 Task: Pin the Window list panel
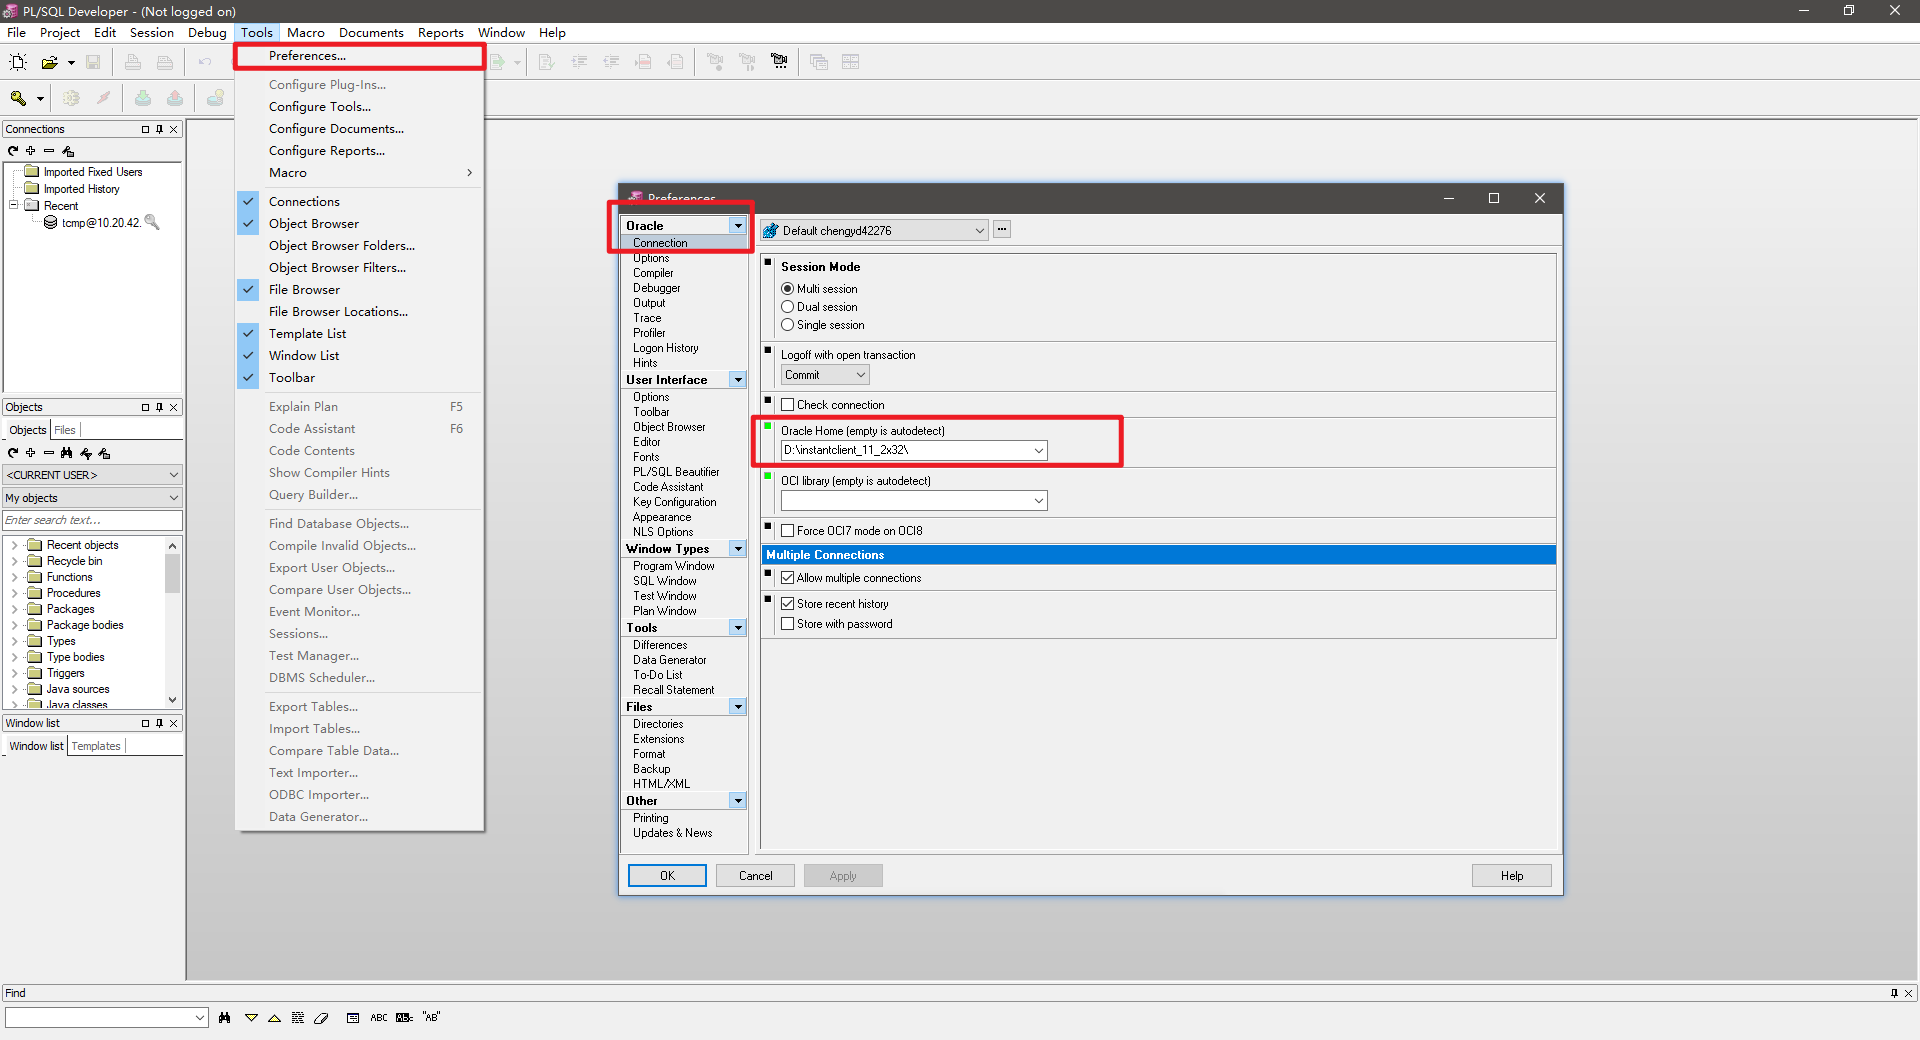(x=159, y=723)
